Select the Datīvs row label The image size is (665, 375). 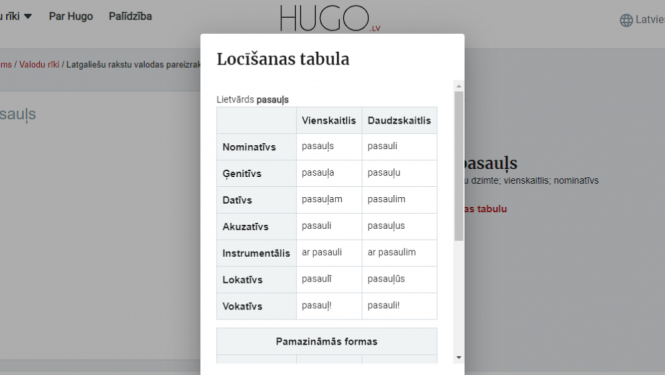click(x=256, y=200)
